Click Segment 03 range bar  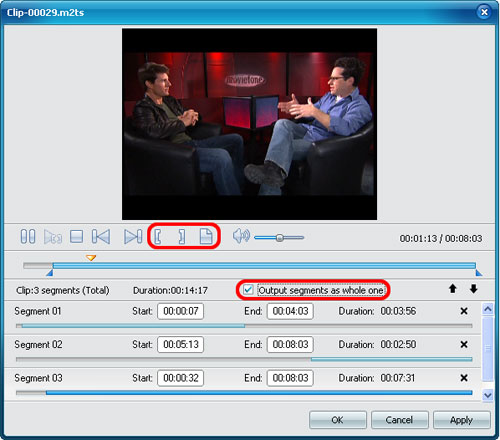[x=244, y=393]
